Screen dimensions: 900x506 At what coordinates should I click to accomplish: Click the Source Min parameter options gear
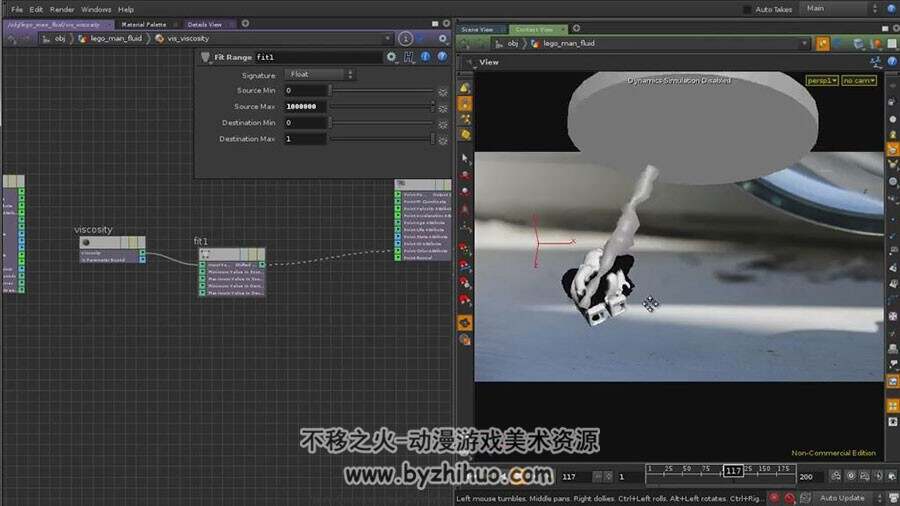pyautogui.click(x=443, y=92)
